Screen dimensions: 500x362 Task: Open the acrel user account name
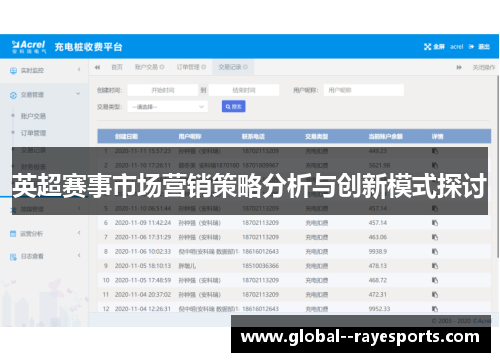tap(456, 47)
